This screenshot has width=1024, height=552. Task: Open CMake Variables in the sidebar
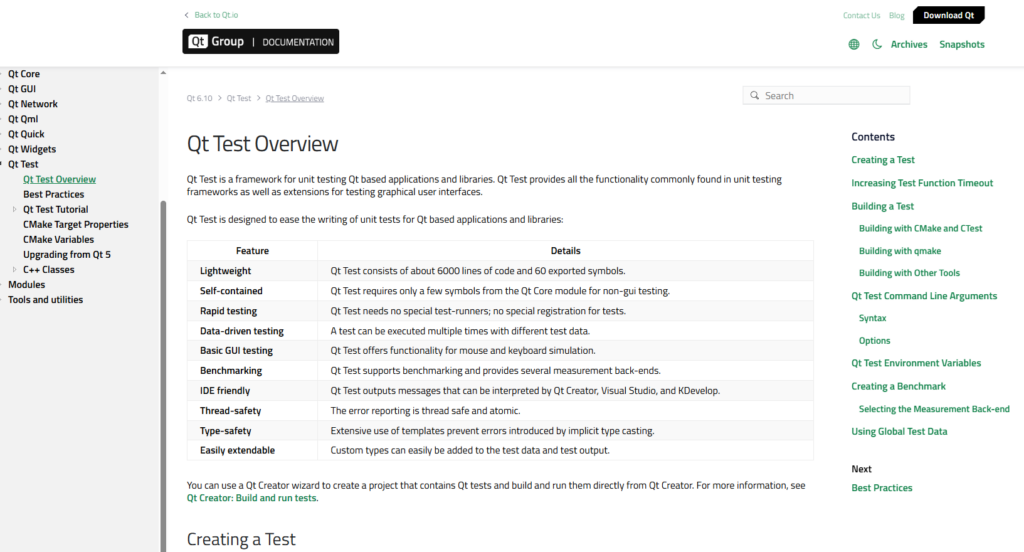pyautogui.click(x=58, y=239)
